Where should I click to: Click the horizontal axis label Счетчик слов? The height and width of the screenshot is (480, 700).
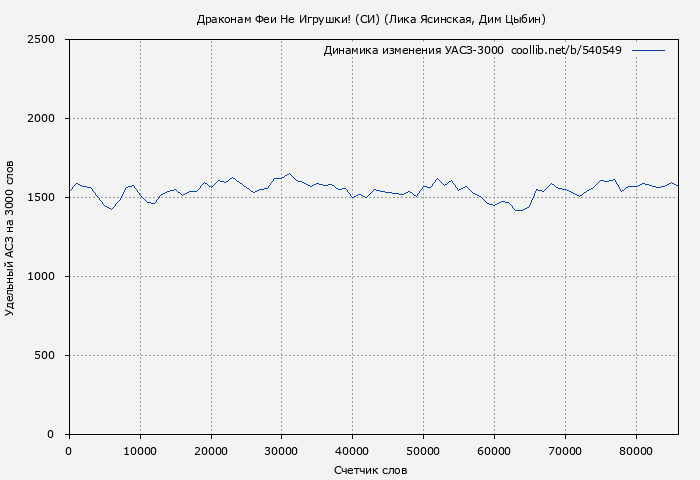tap(371, 469)
